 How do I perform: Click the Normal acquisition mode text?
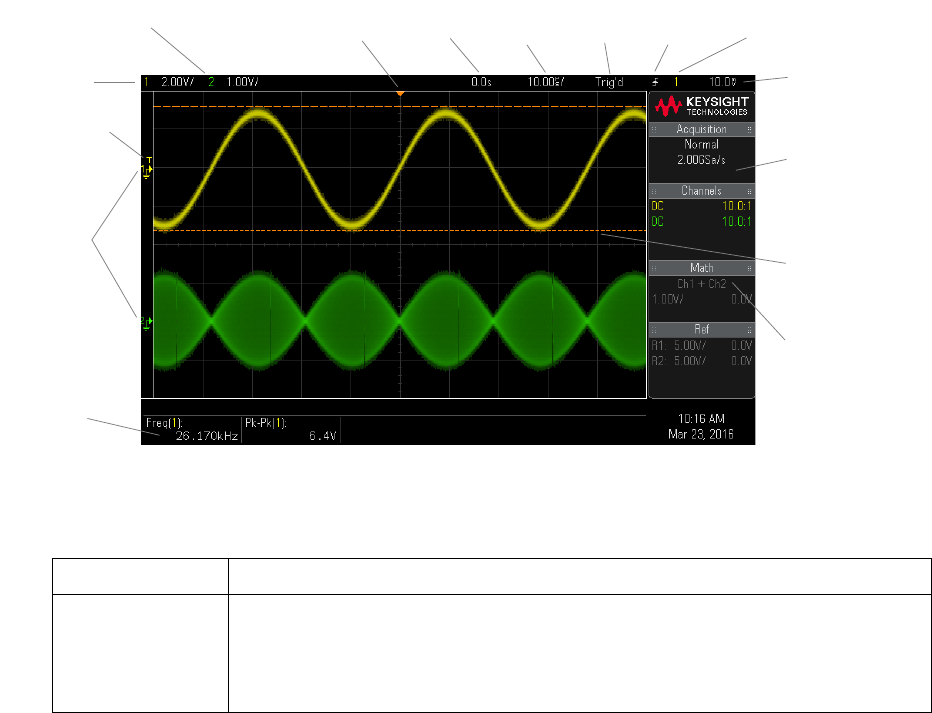701,144
